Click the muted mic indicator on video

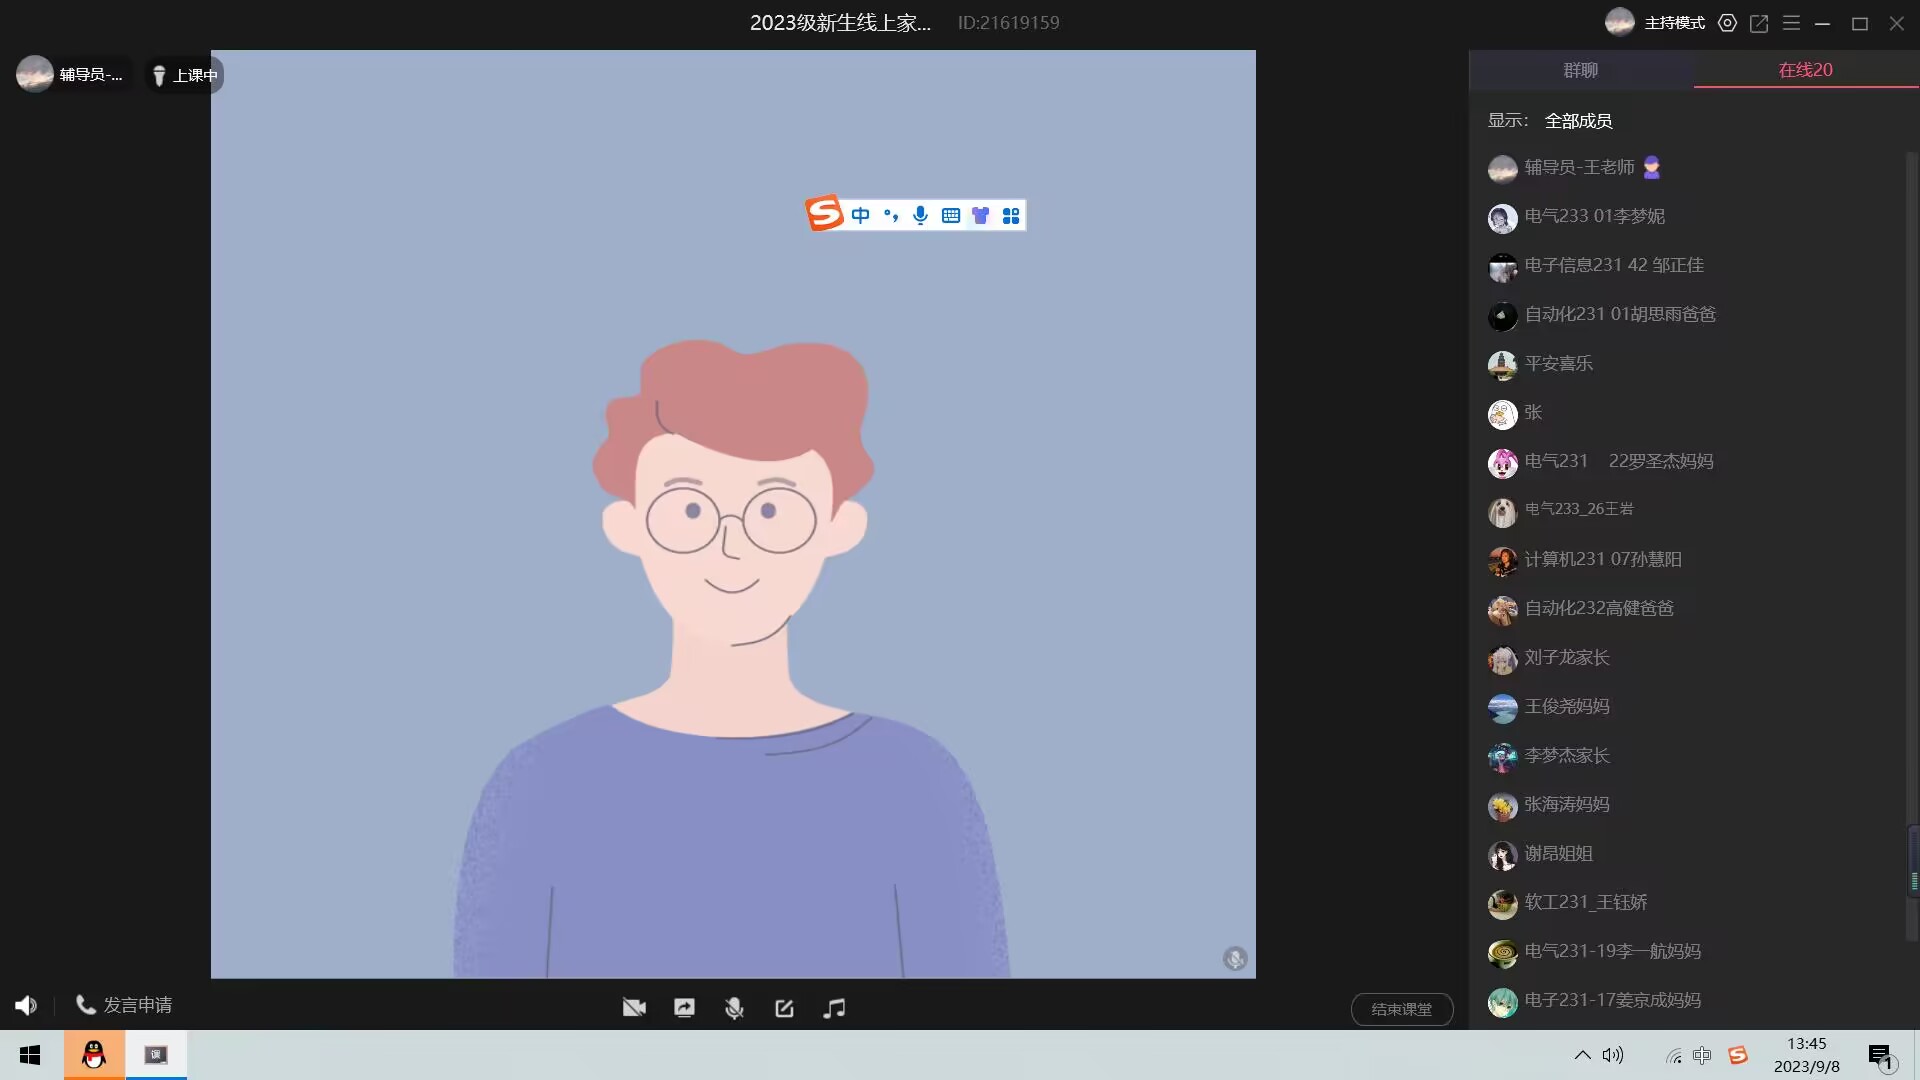point(1235,959)
